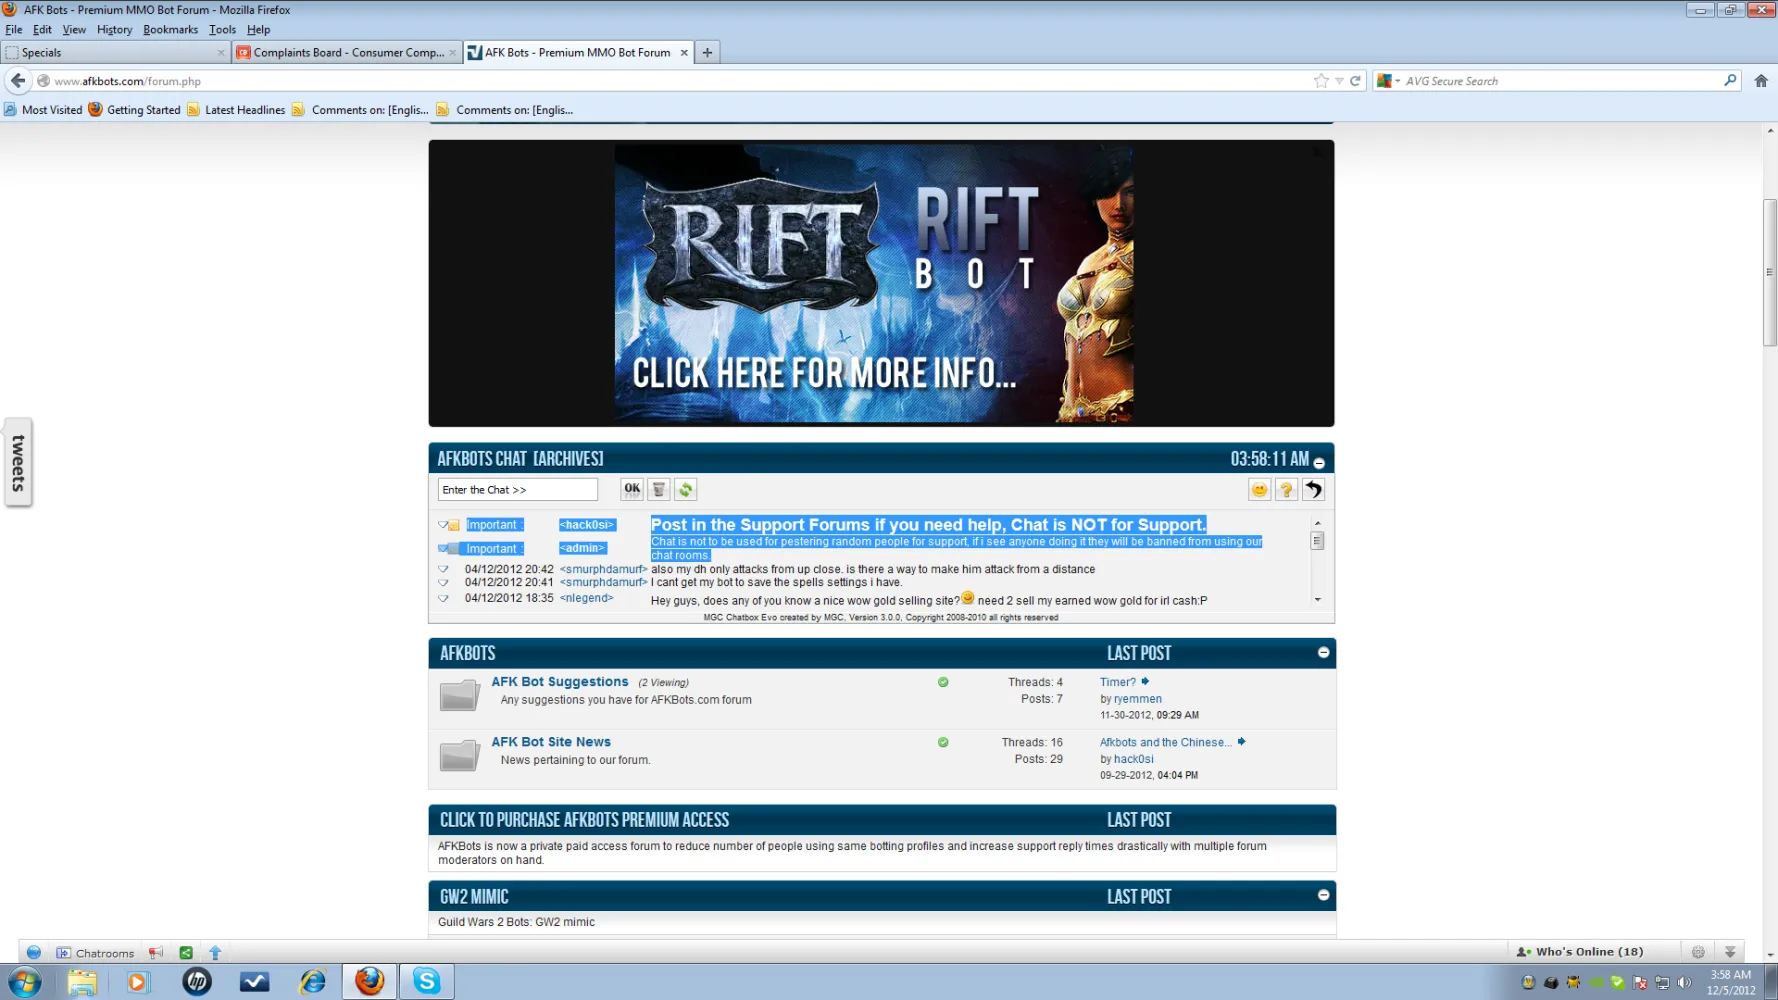Open the Edit menu
1778x1000 pixels.
pos(42,29)
